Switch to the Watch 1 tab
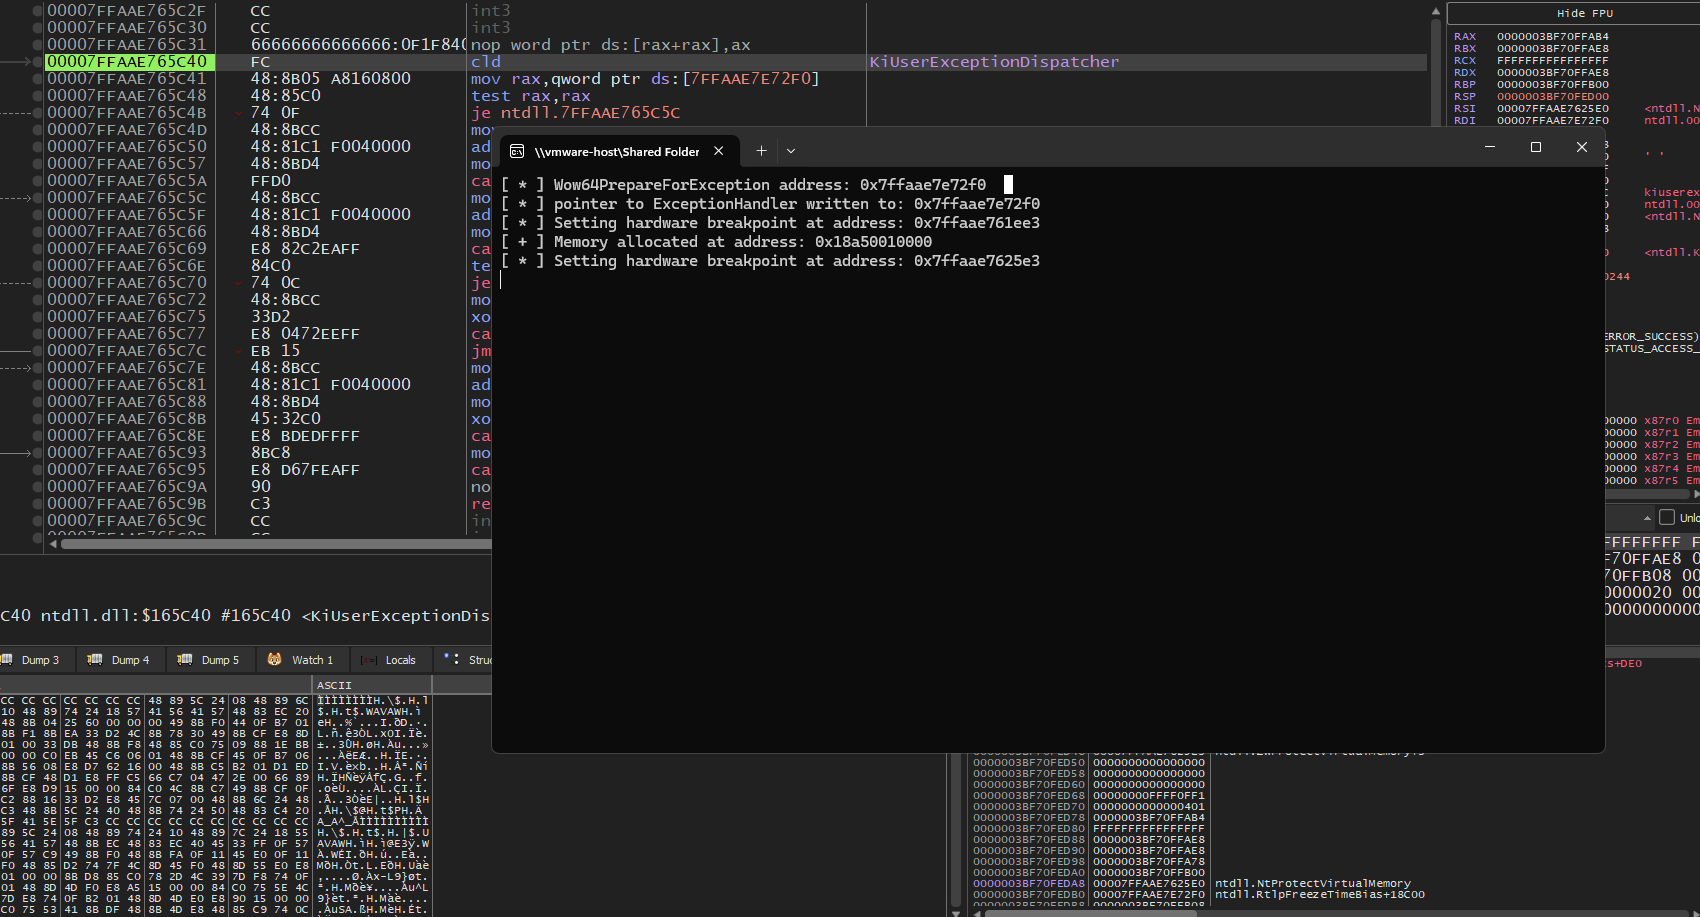This screenshot has width=1700, height=917. [311, 660]
